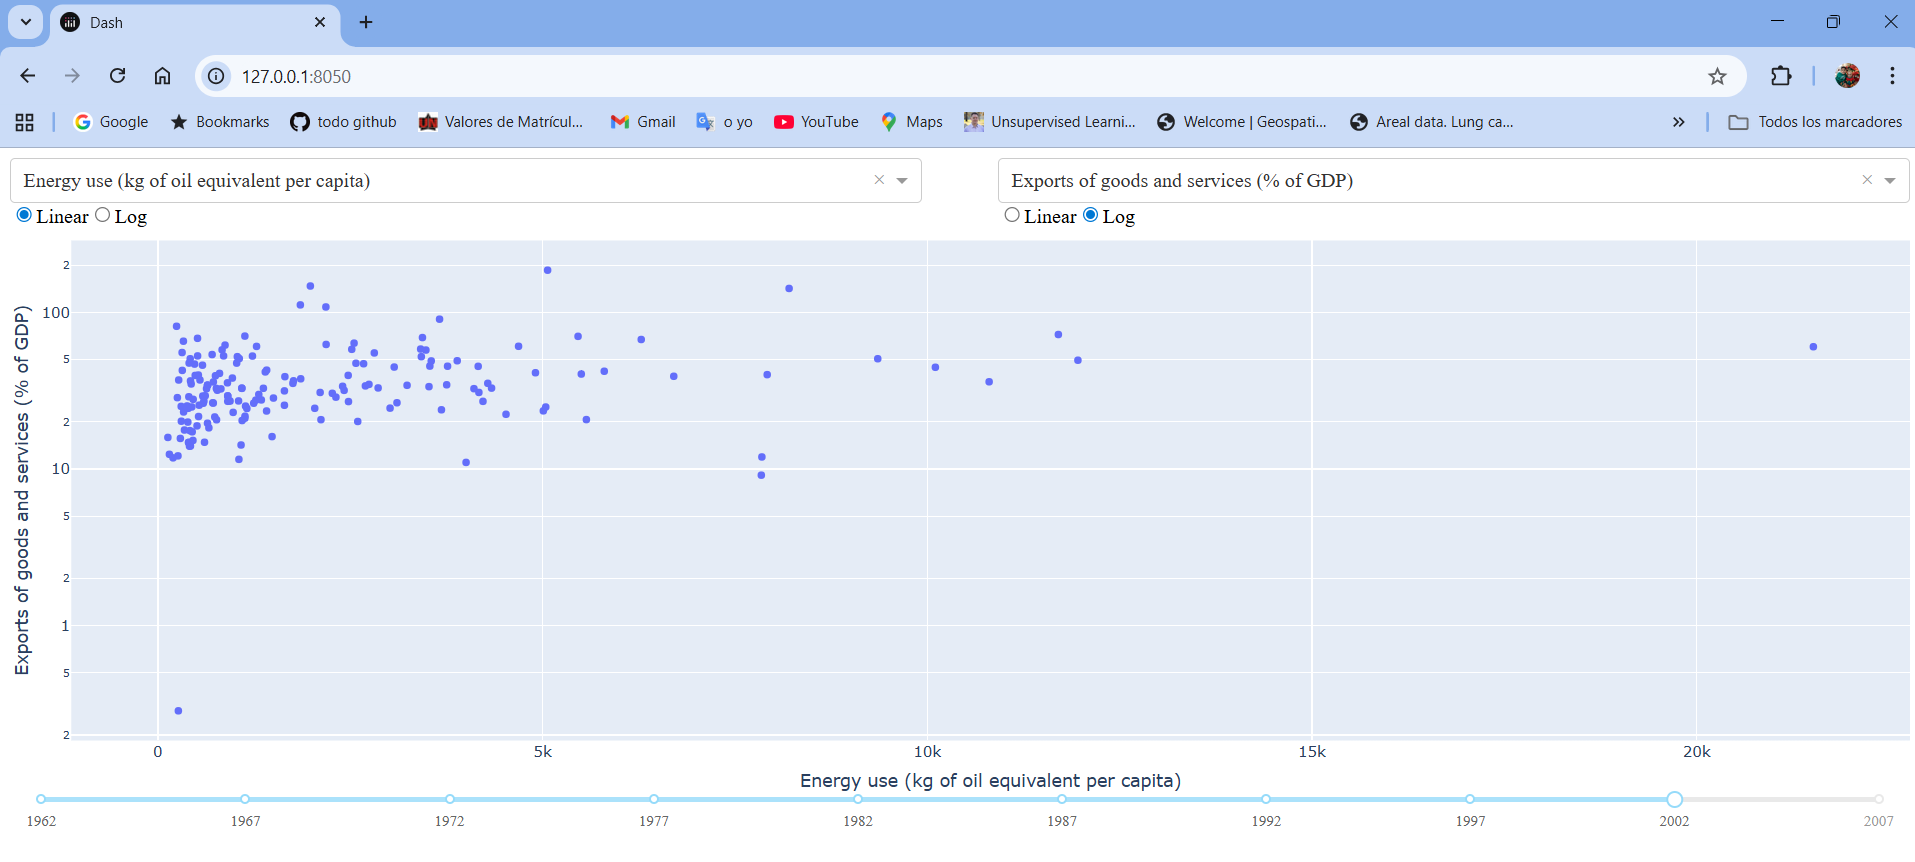Open the YouTube bookmark
1915x862 pixels.
click(816, 122)
